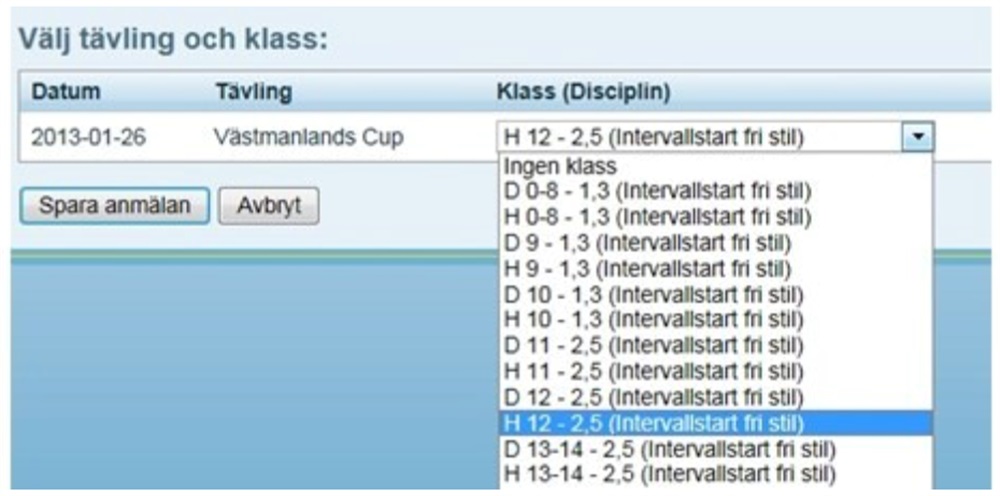This screenshot has width=1000, height=496.
Task: Pick D 10 - 1,3 class
Action: (716, 295)
